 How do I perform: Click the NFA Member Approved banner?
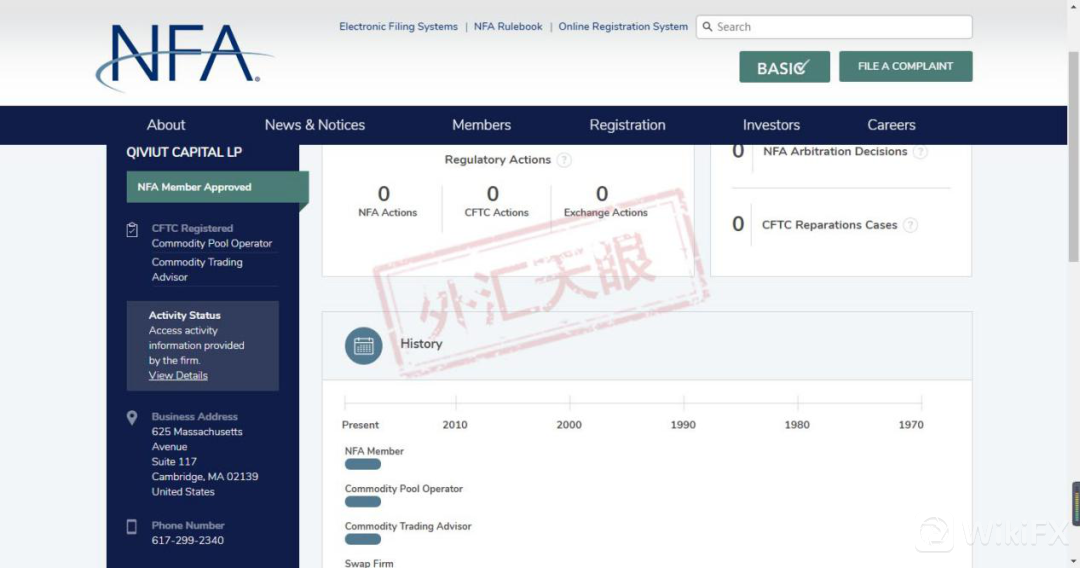pos(217,187)
